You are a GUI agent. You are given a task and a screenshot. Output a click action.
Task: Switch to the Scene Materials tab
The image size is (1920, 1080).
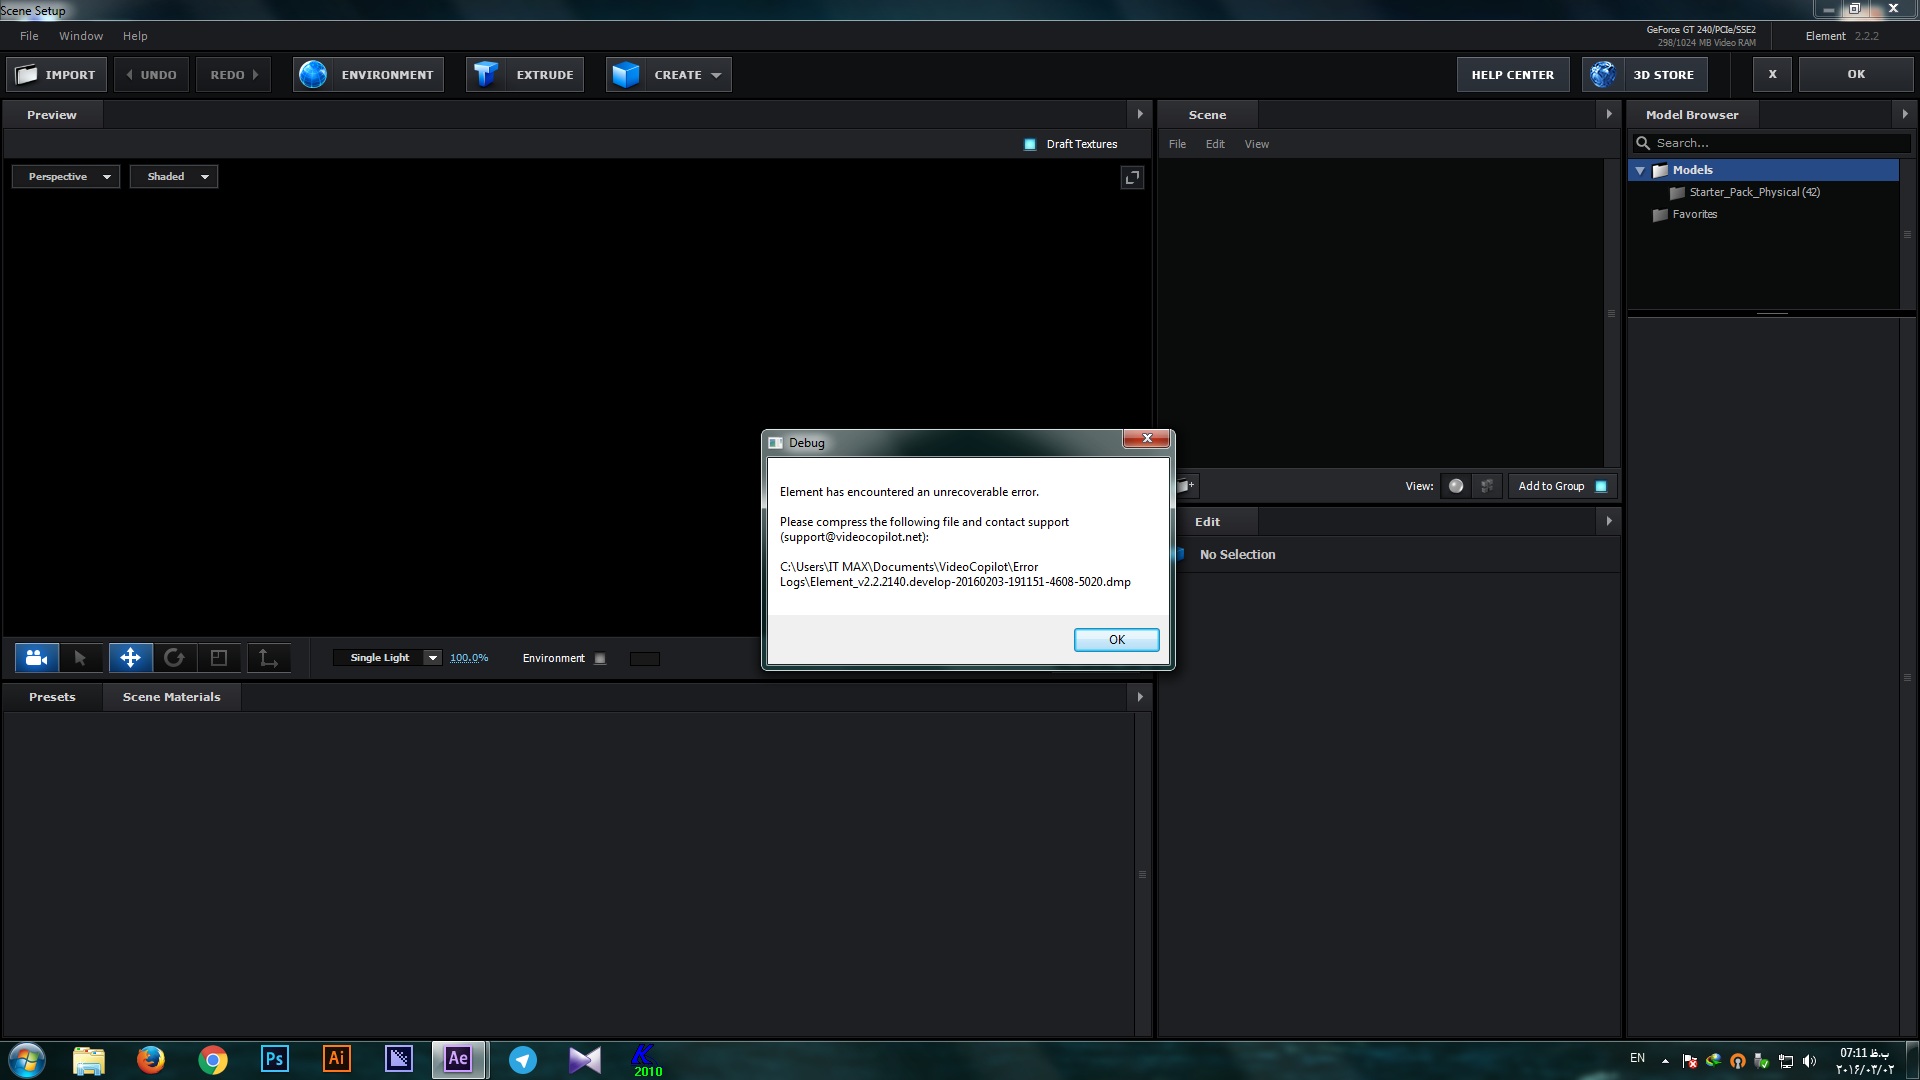(x=171, y=697)
